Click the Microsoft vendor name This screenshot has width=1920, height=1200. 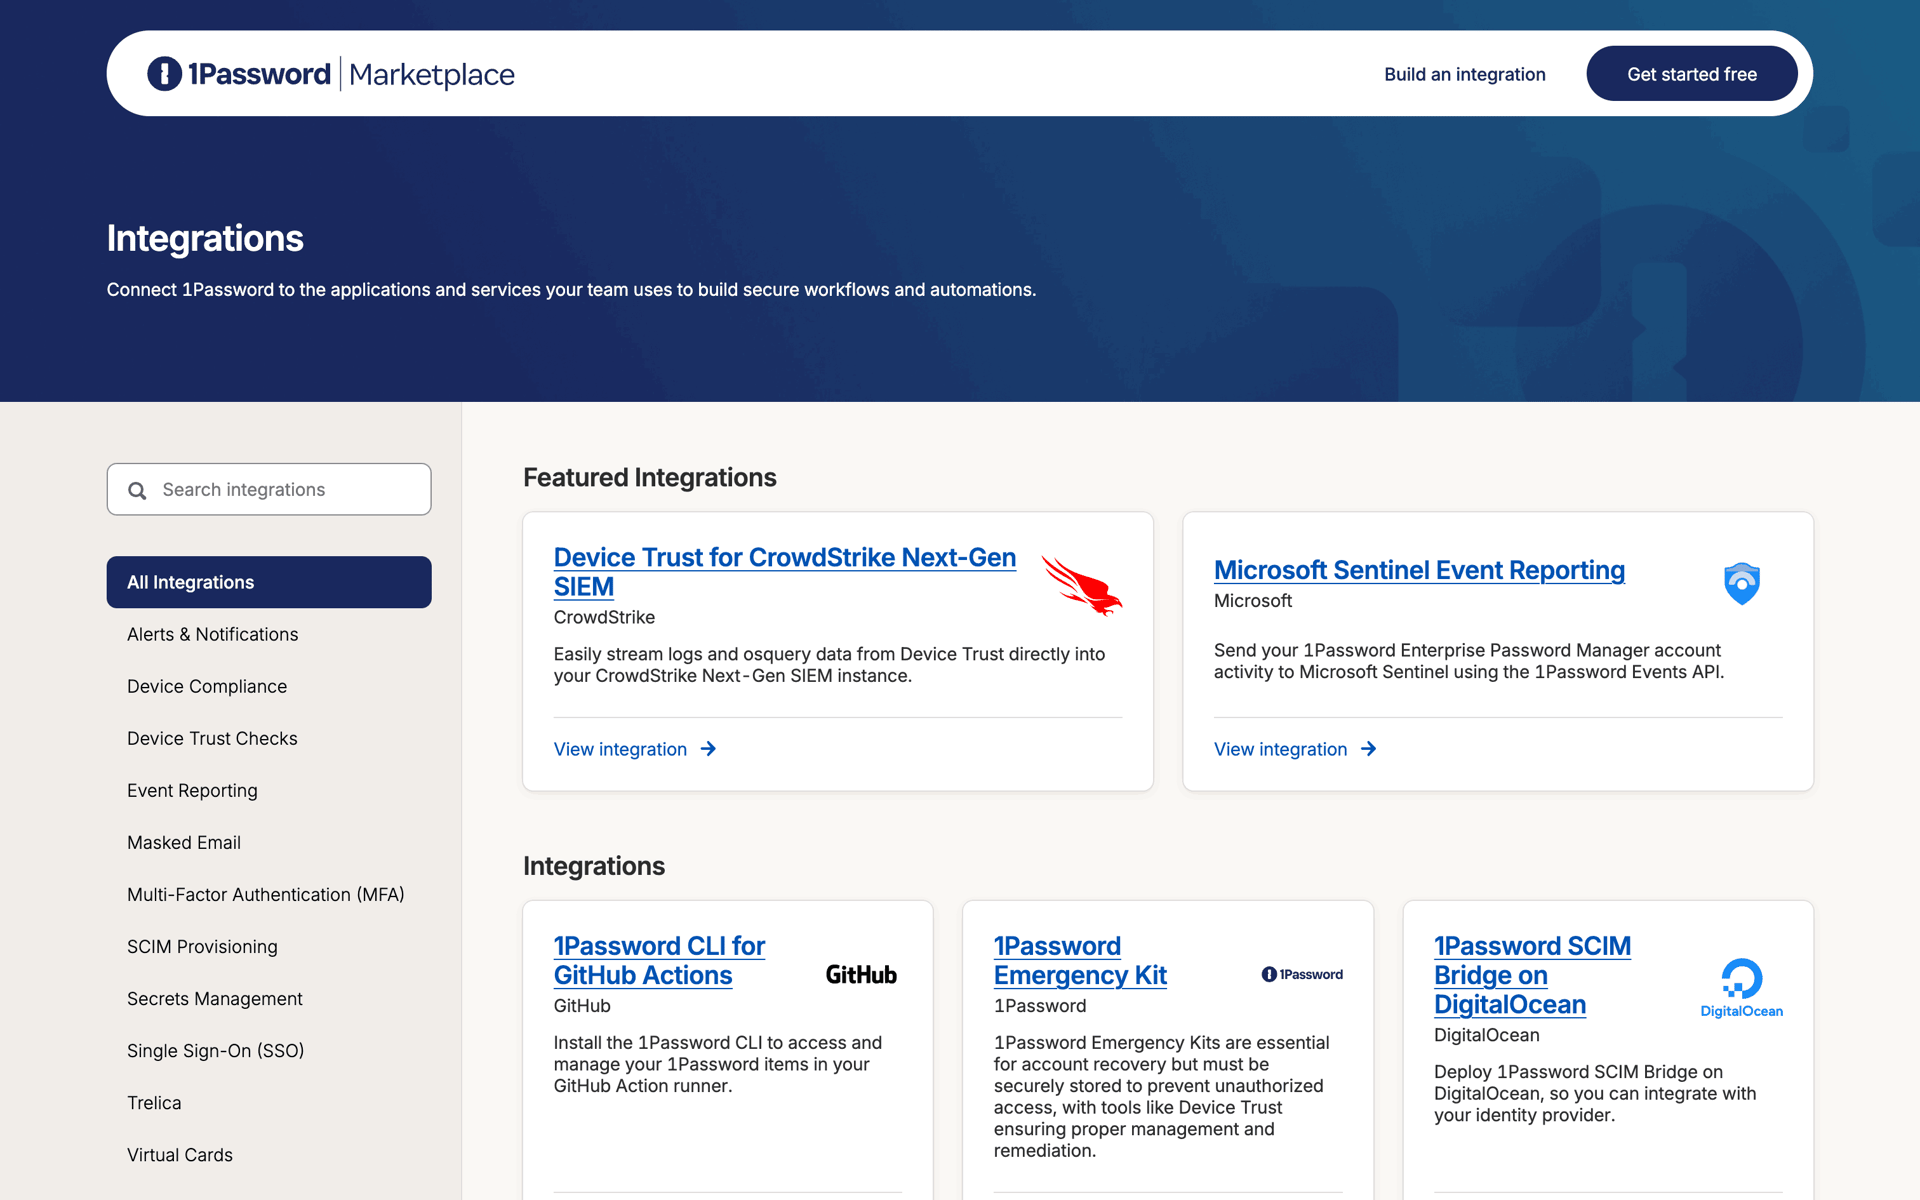[1253, 600]
